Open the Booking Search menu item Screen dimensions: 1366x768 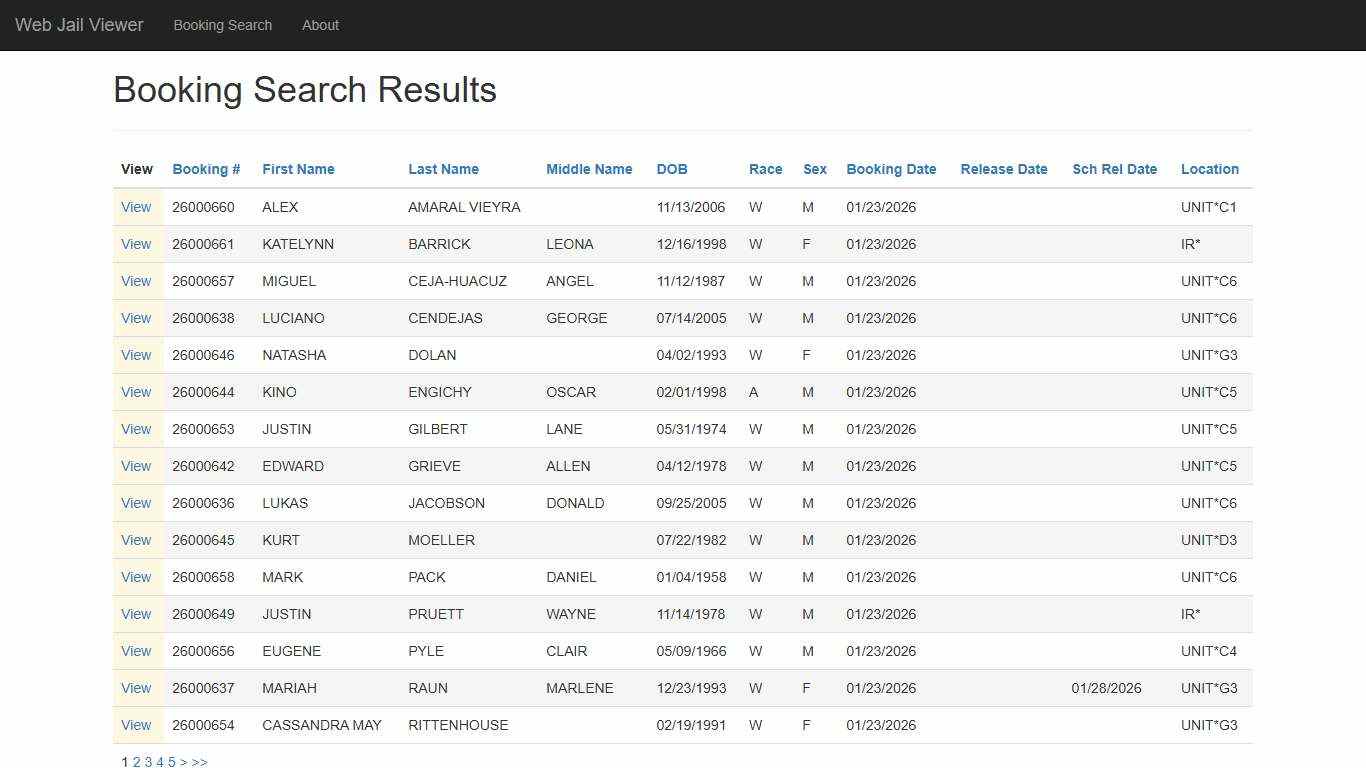[222, 25]
